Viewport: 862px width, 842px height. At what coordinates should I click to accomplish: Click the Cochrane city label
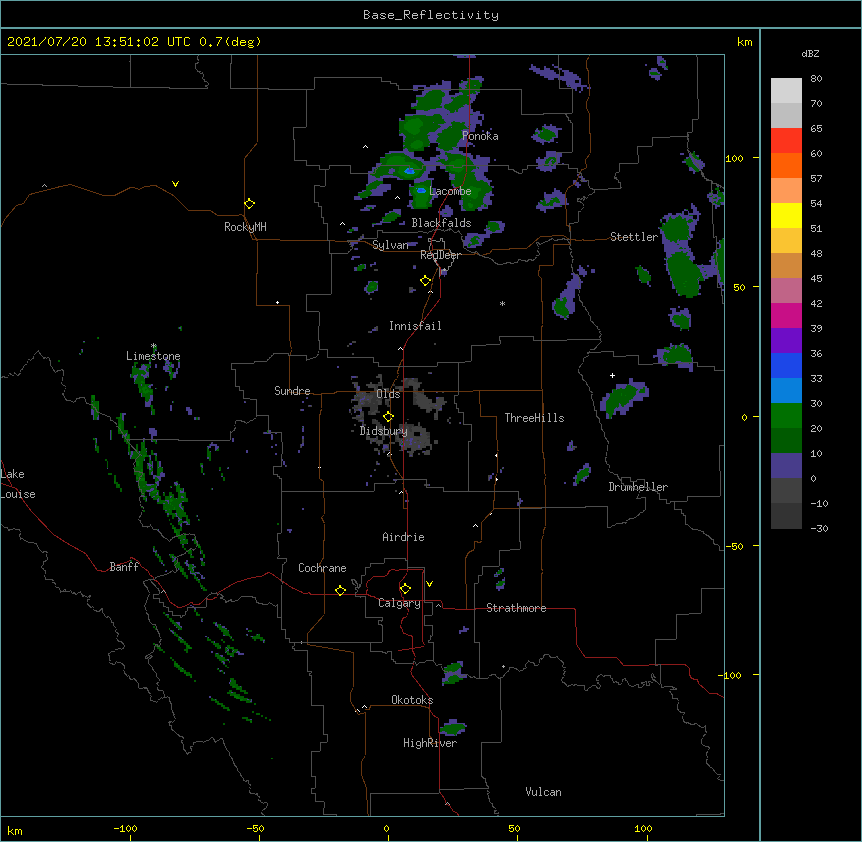[322, 568]
